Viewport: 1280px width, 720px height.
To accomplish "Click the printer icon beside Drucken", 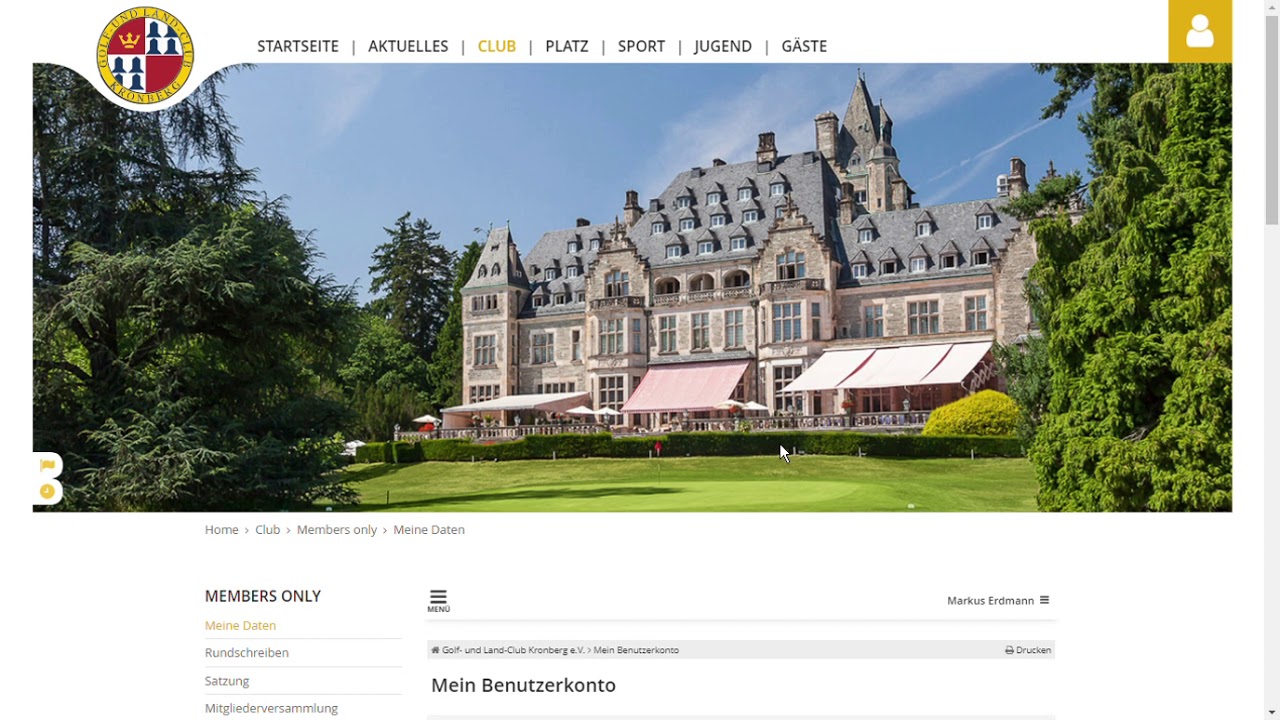I will (1009, 650).
